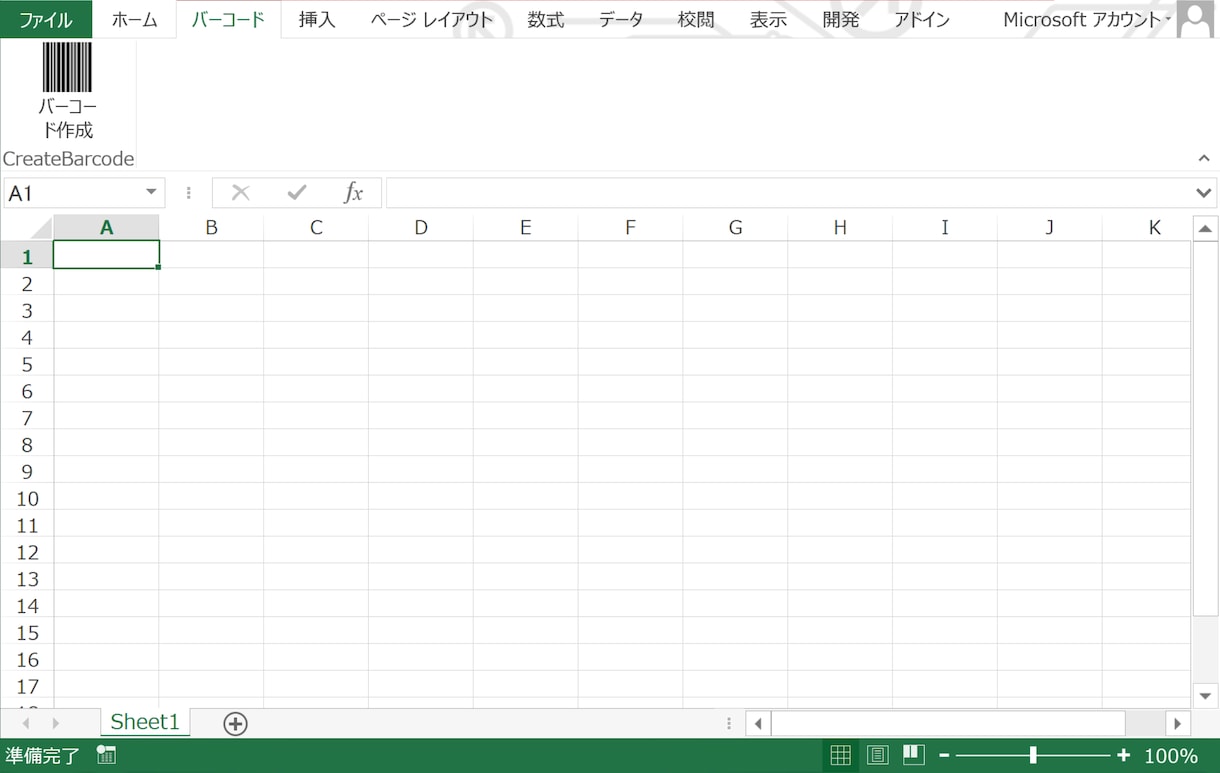
Task: Click the zoom slider handle
Action: click(x=1033, y=756)
